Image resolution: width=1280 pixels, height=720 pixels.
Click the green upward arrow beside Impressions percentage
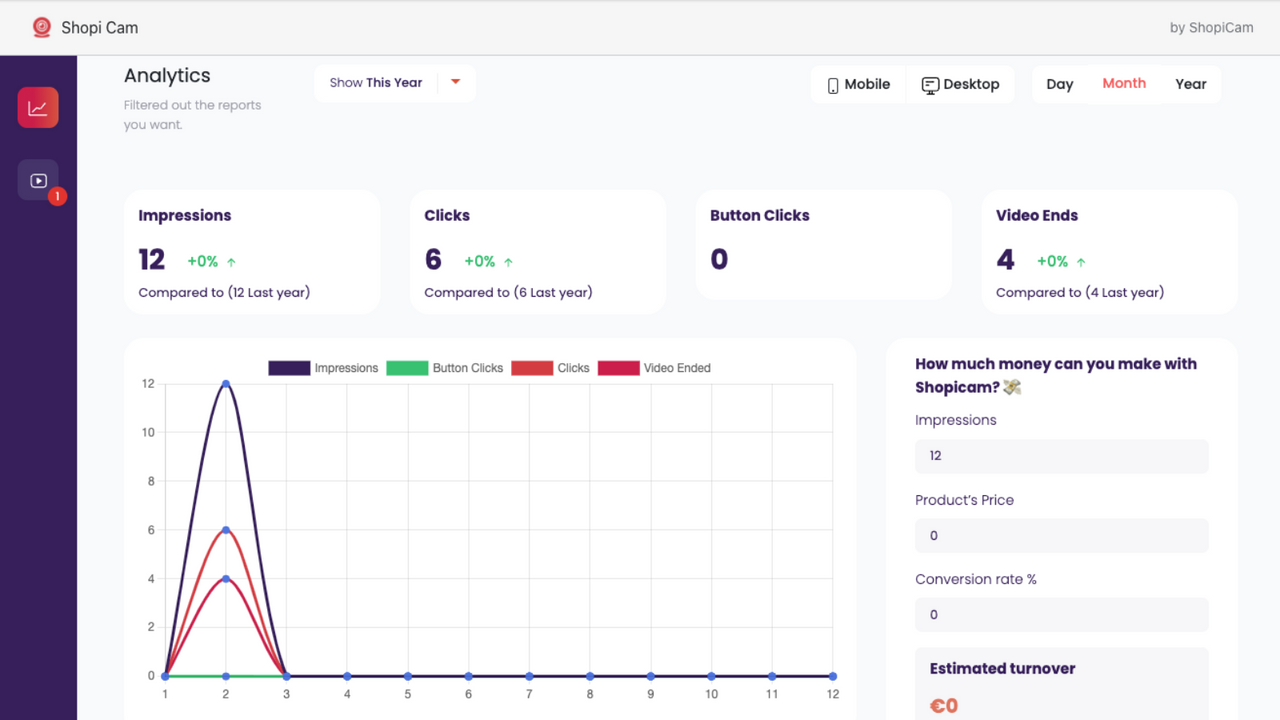pos(229,261)
